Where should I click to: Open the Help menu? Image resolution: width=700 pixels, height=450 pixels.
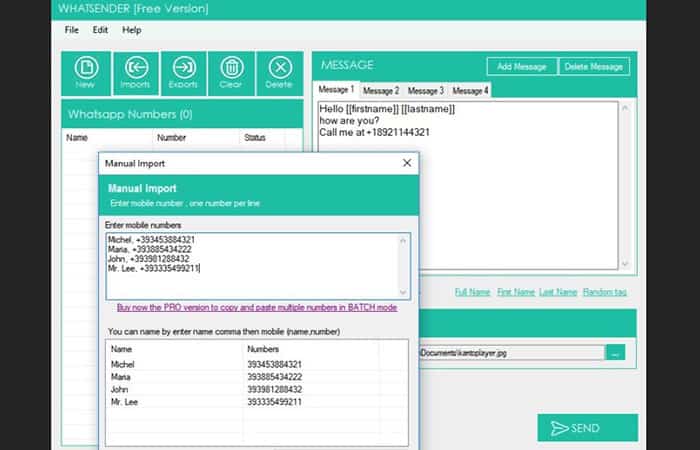click(x=132, y=30)
